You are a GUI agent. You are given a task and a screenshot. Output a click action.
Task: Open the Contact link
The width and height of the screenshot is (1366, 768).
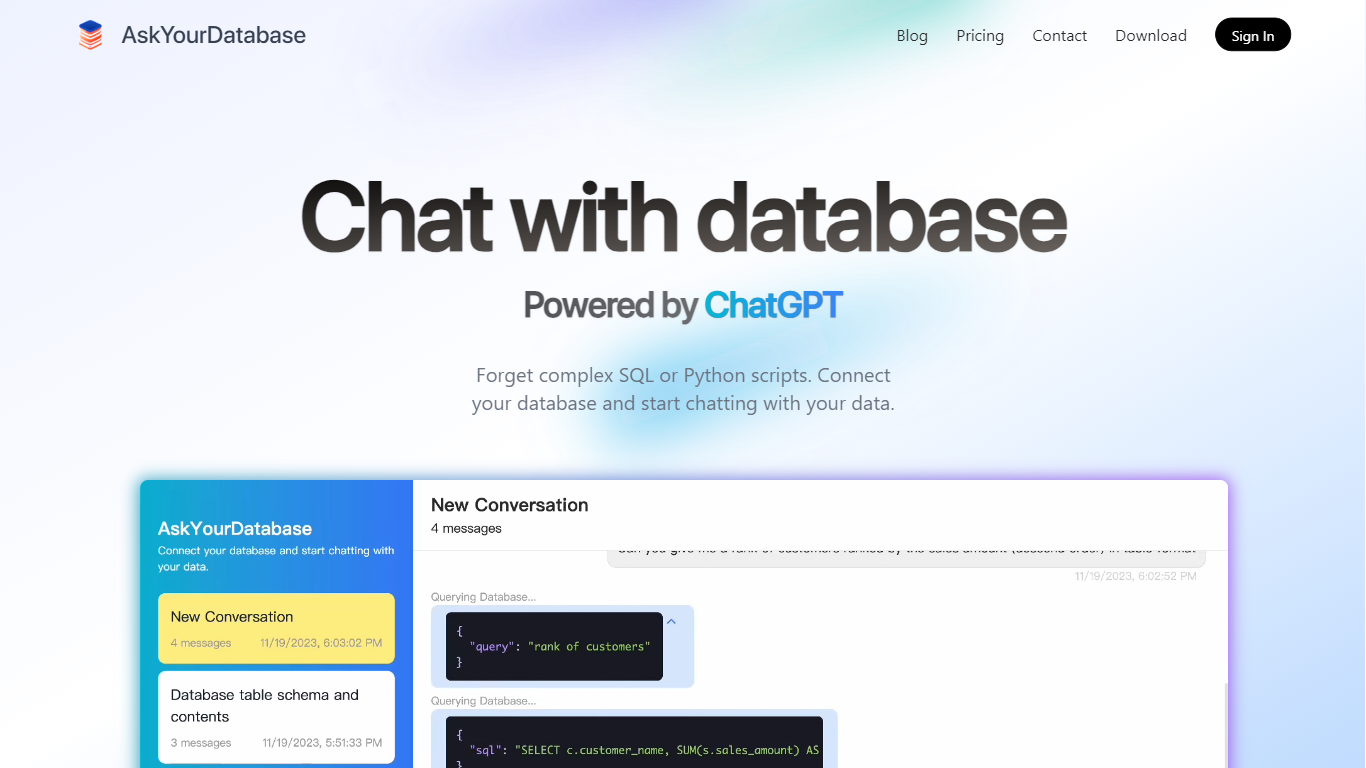tap(1059, 35)
